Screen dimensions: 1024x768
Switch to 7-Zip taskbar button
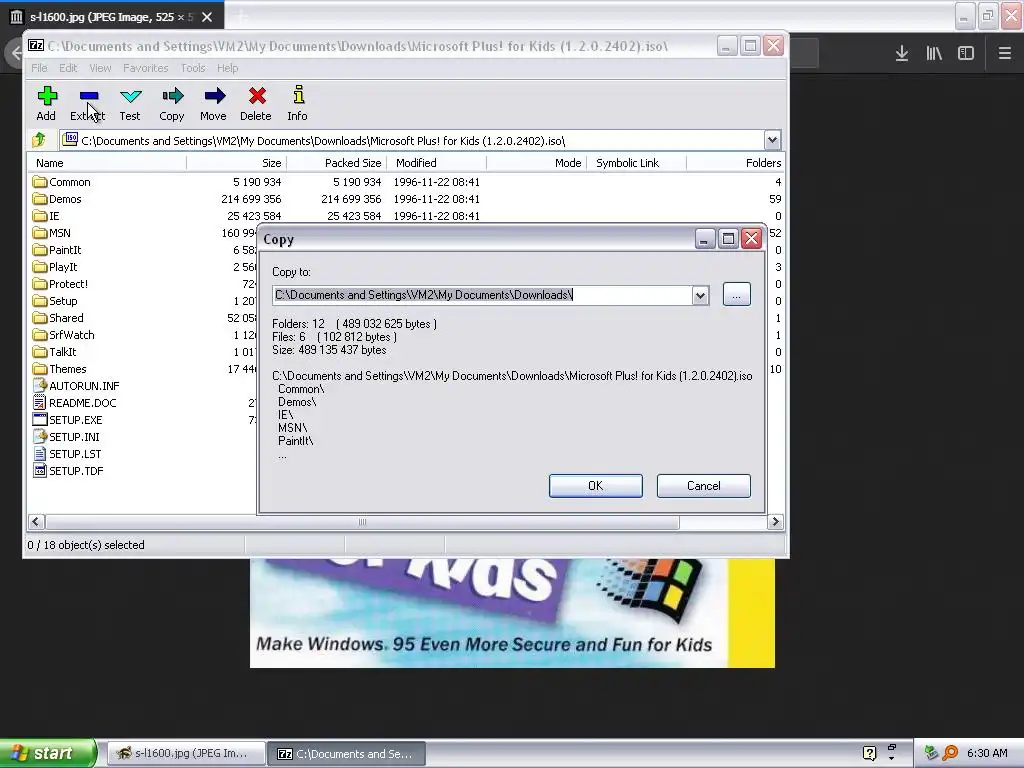coord(347,754)
